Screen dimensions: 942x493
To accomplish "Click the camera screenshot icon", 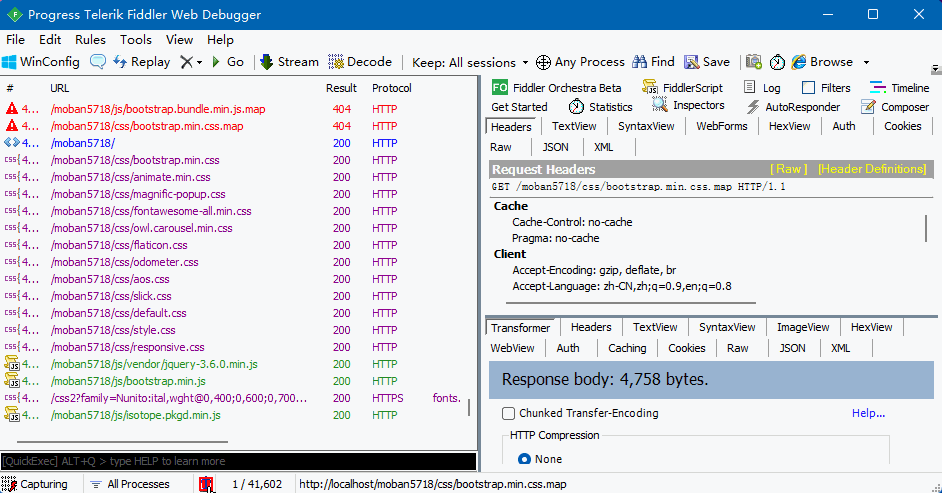I will [754, 62].
